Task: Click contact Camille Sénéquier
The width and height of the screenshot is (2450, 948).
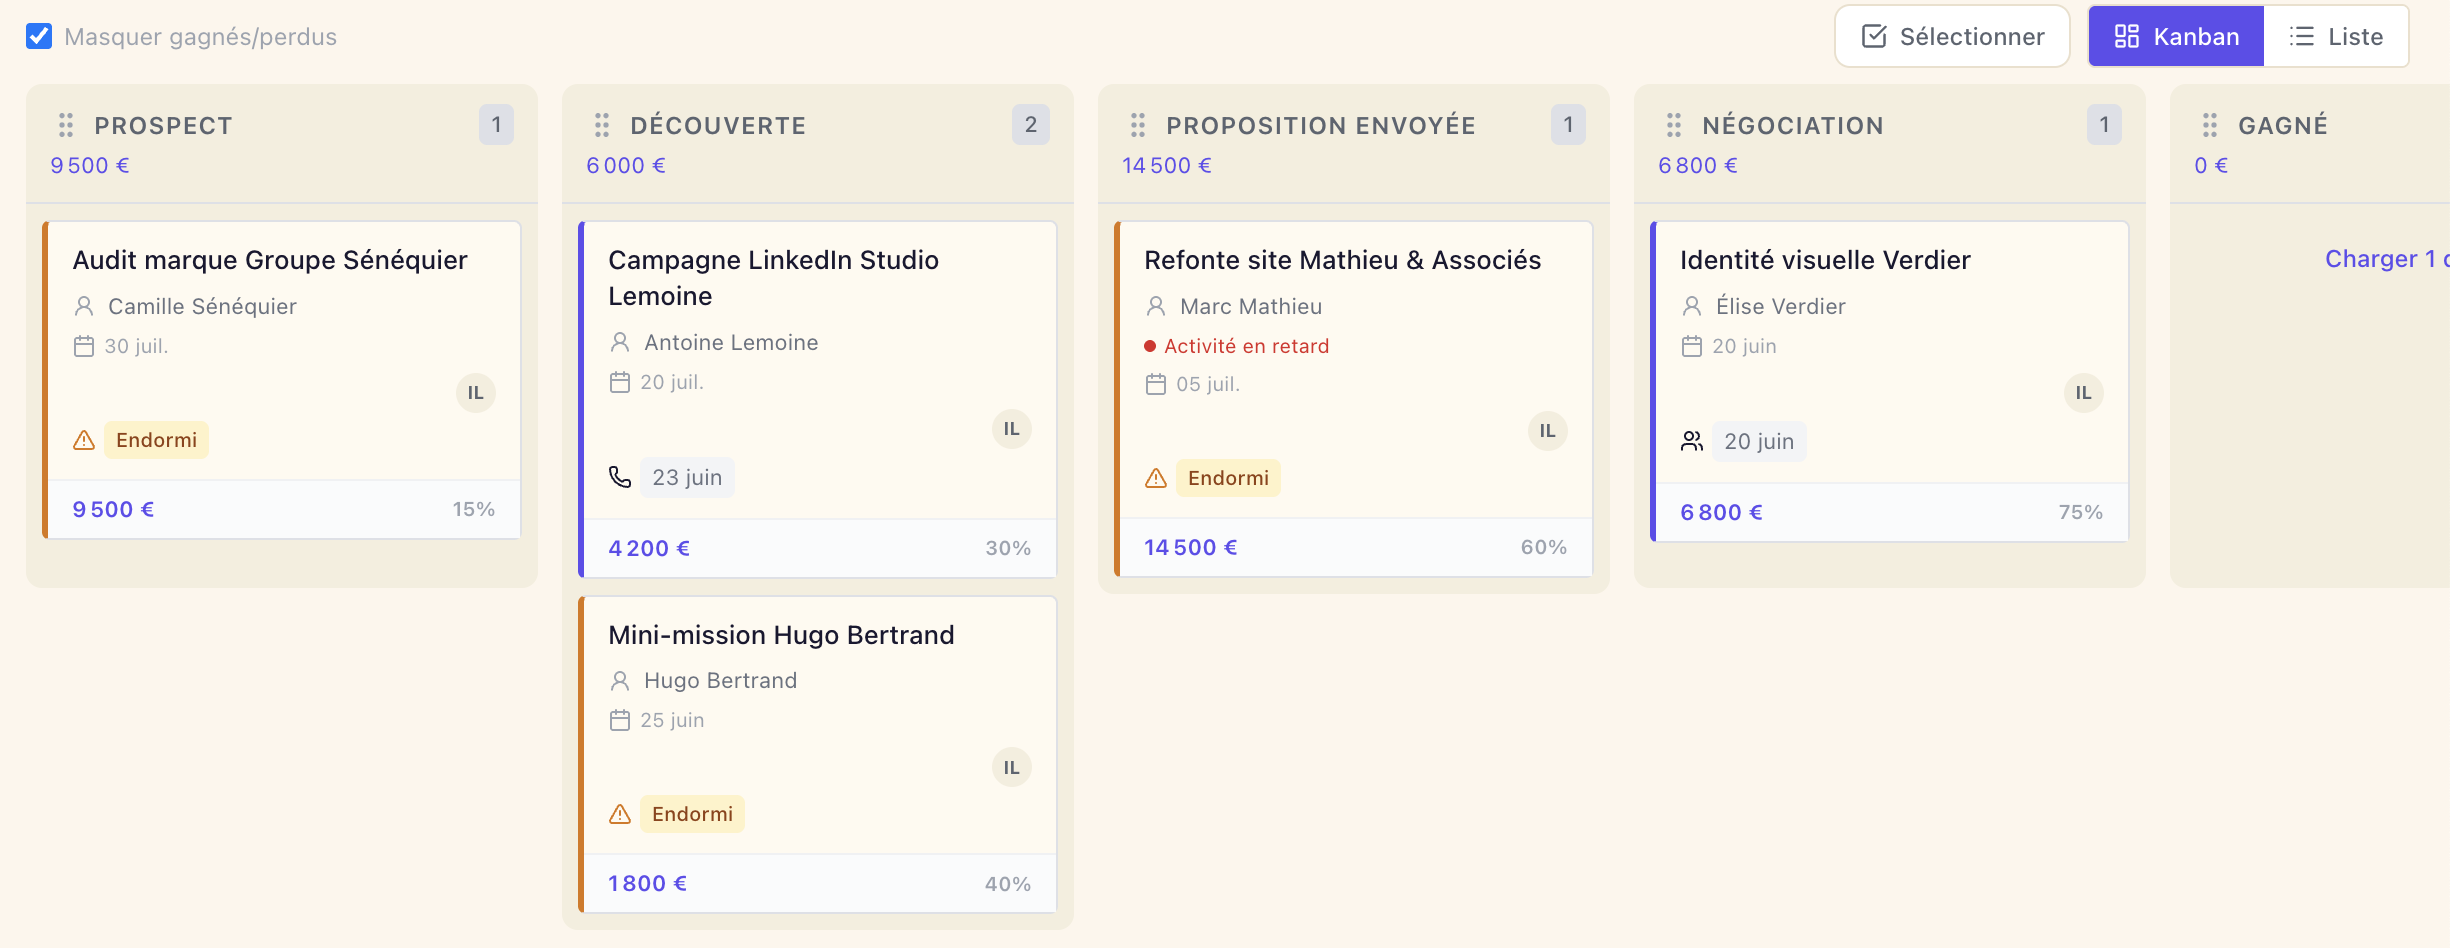Action: [203, 306]
